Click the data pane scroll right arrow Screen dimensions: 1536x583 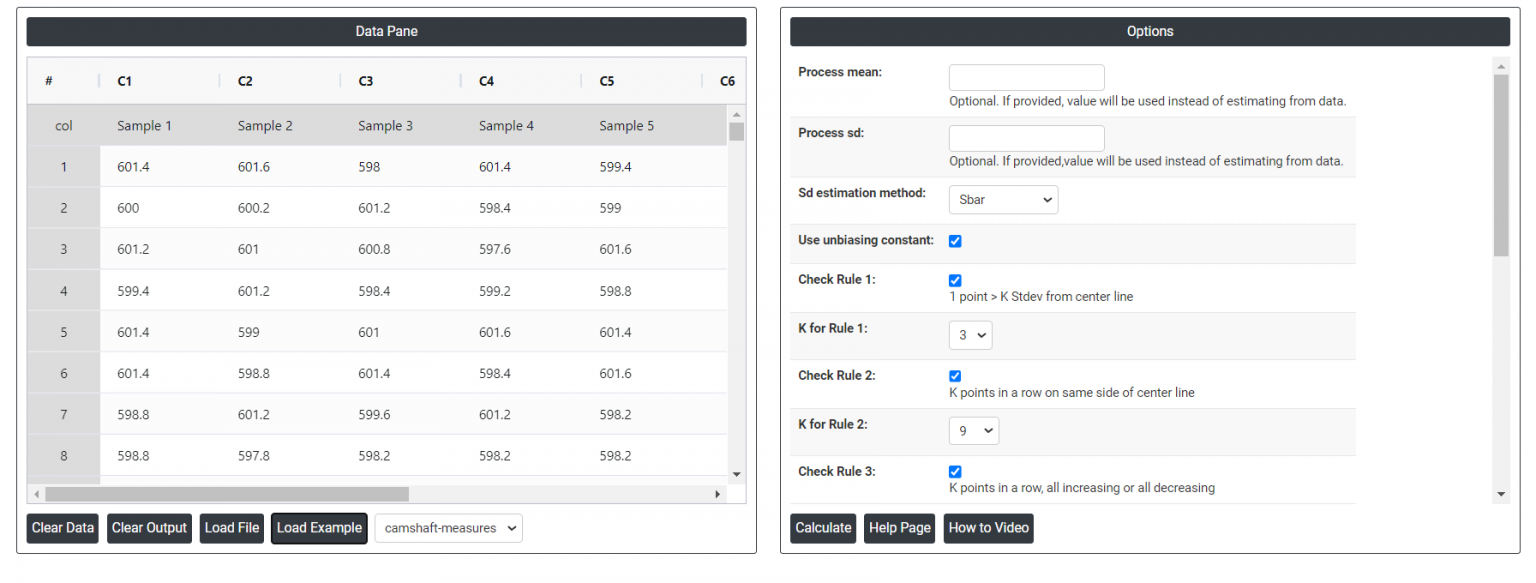[717, 494]
